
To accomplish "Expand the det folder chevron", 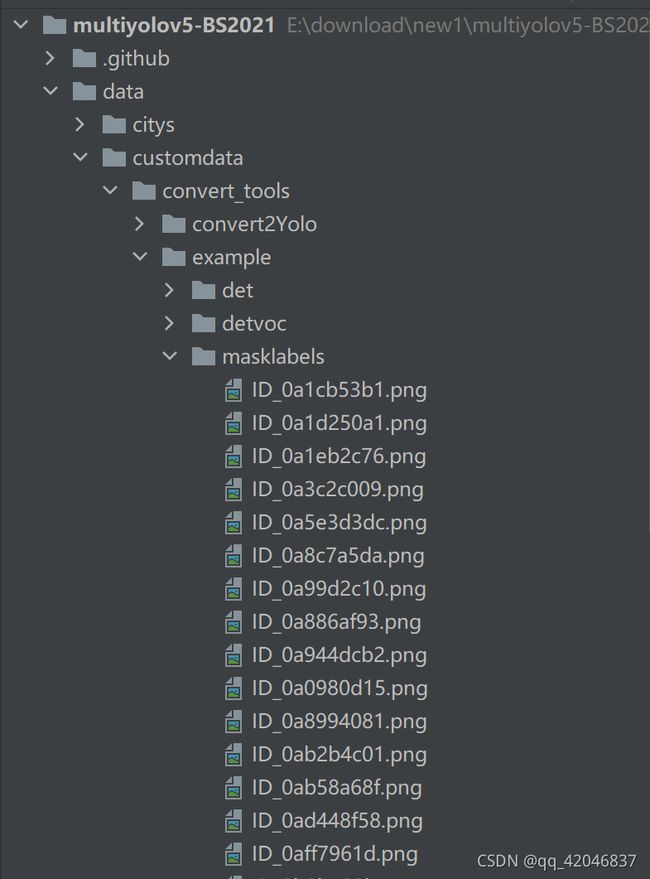I will pos(169,290).
